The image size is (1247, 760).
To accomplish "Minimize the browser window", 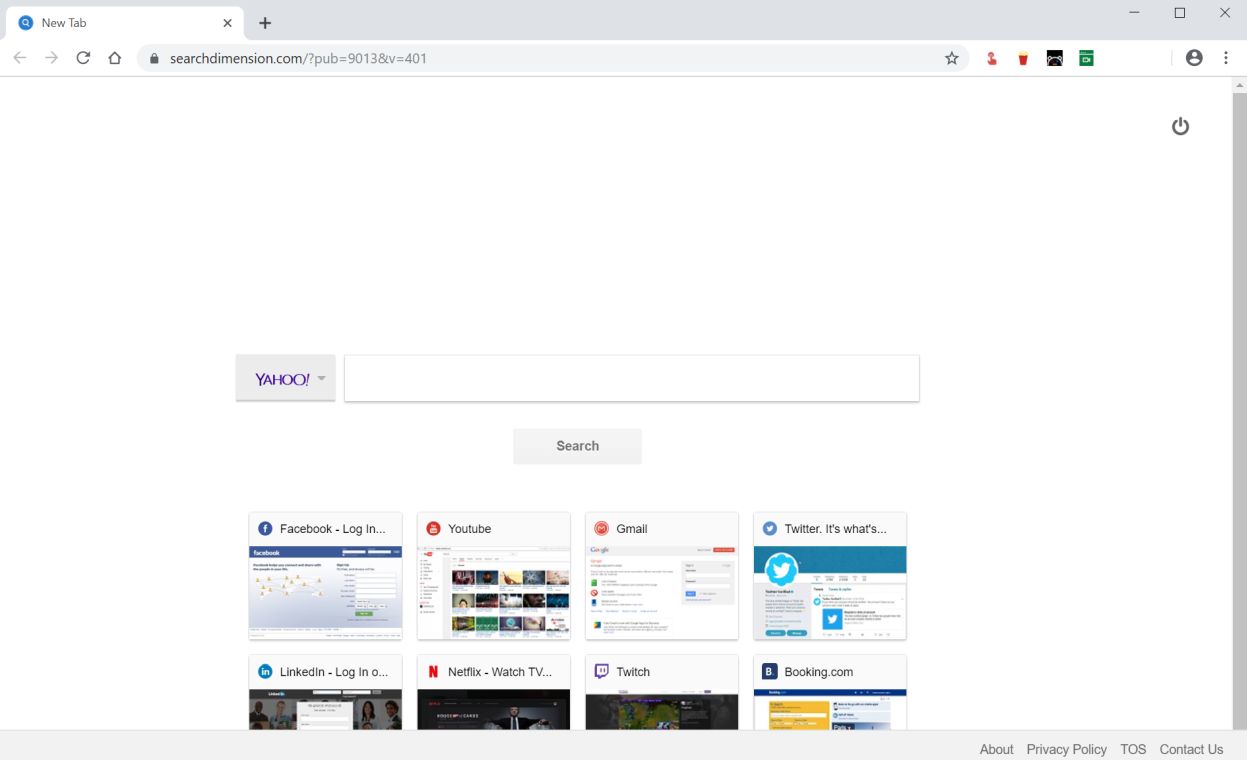I will [1134, 13].
